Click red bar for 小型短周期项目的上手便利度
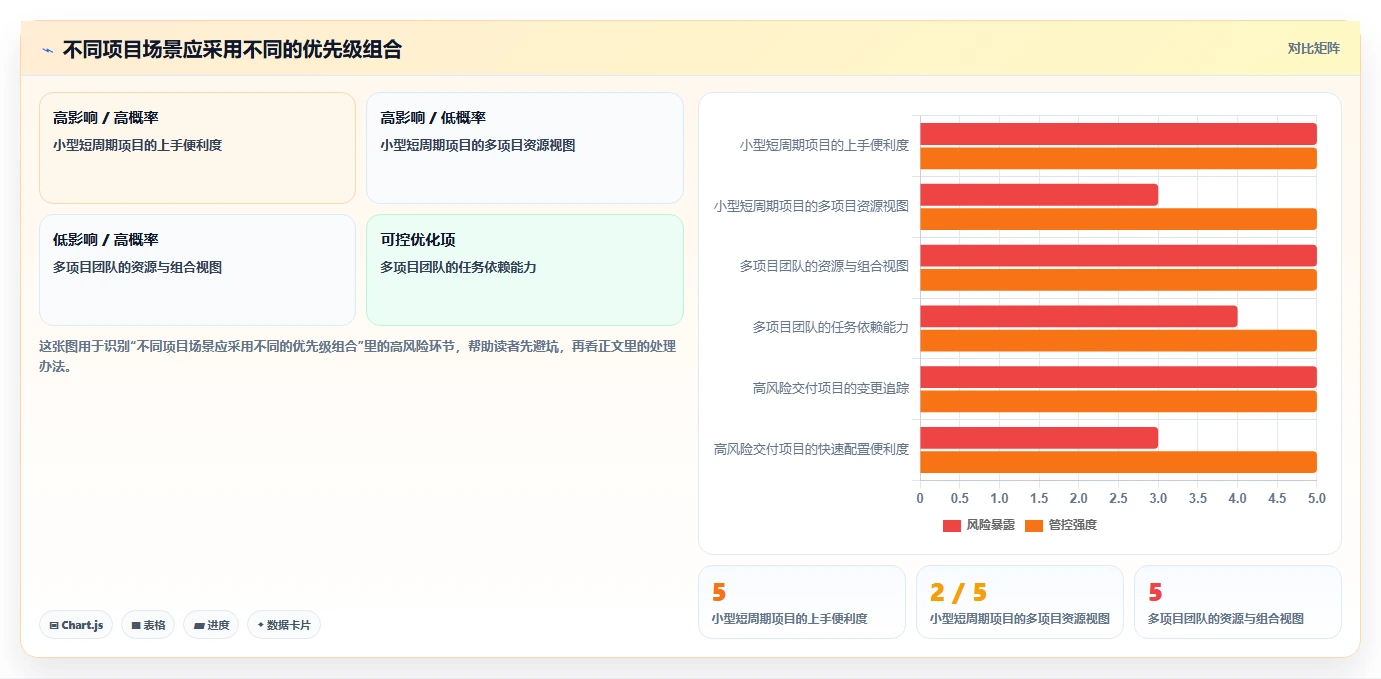Screen dimensions: 1381x679 pos(1118,134)
